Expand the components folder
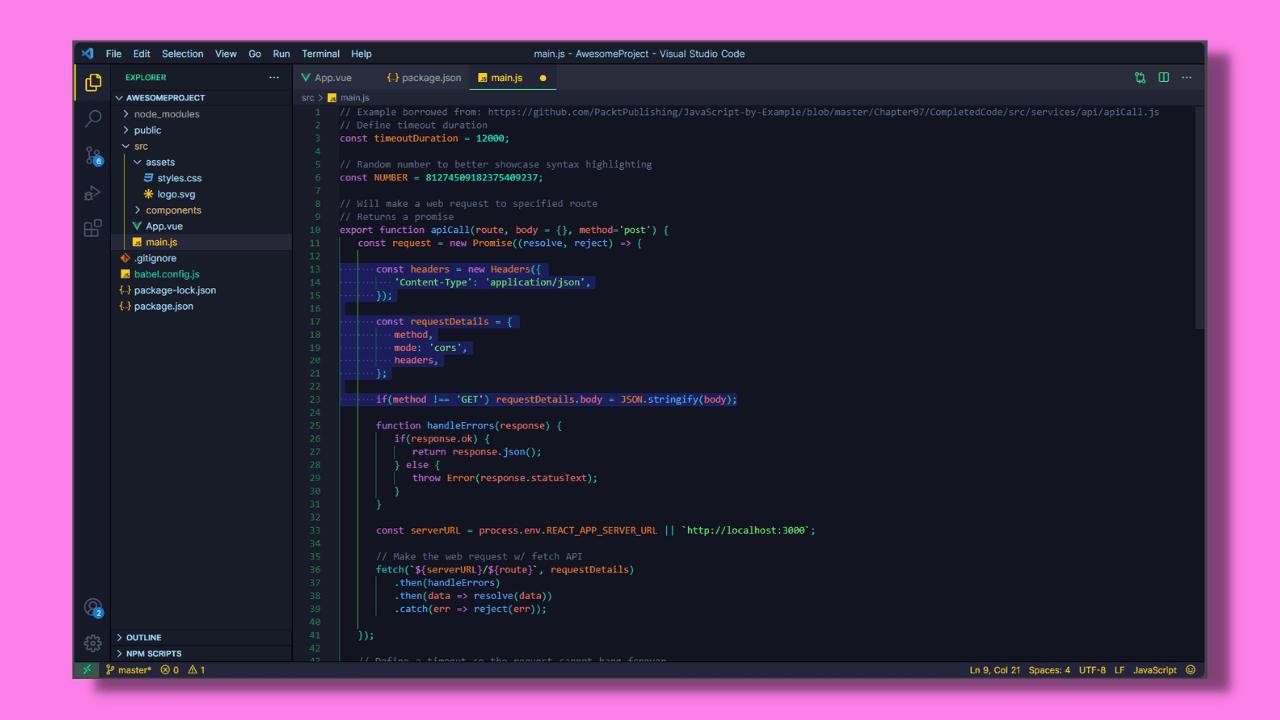 coord(173,210)
